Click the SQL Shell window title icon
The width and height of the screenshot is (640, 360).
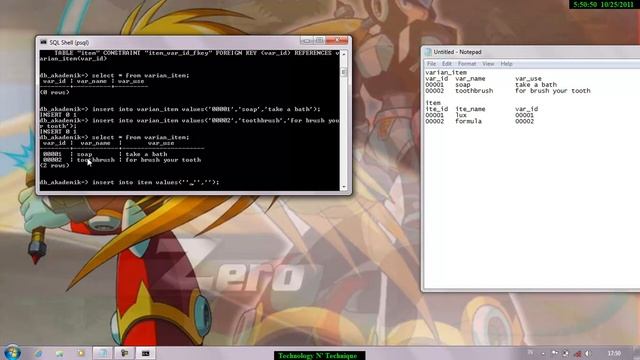coord(44,42)
